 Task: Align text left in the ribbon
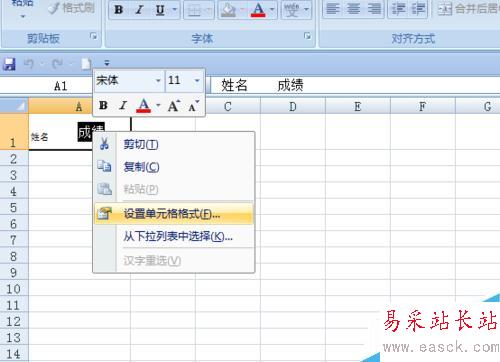333,9
